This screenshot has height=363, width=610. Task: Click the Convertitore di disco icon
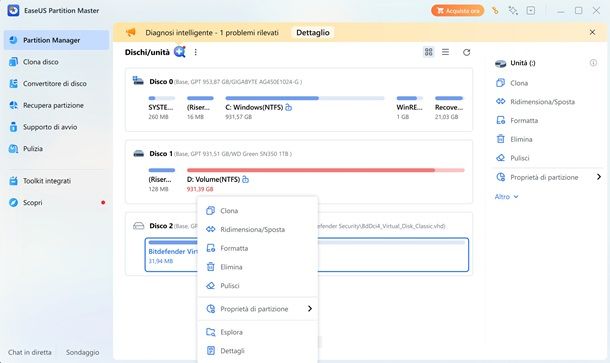pyautogui.click(x=13, y=84)
